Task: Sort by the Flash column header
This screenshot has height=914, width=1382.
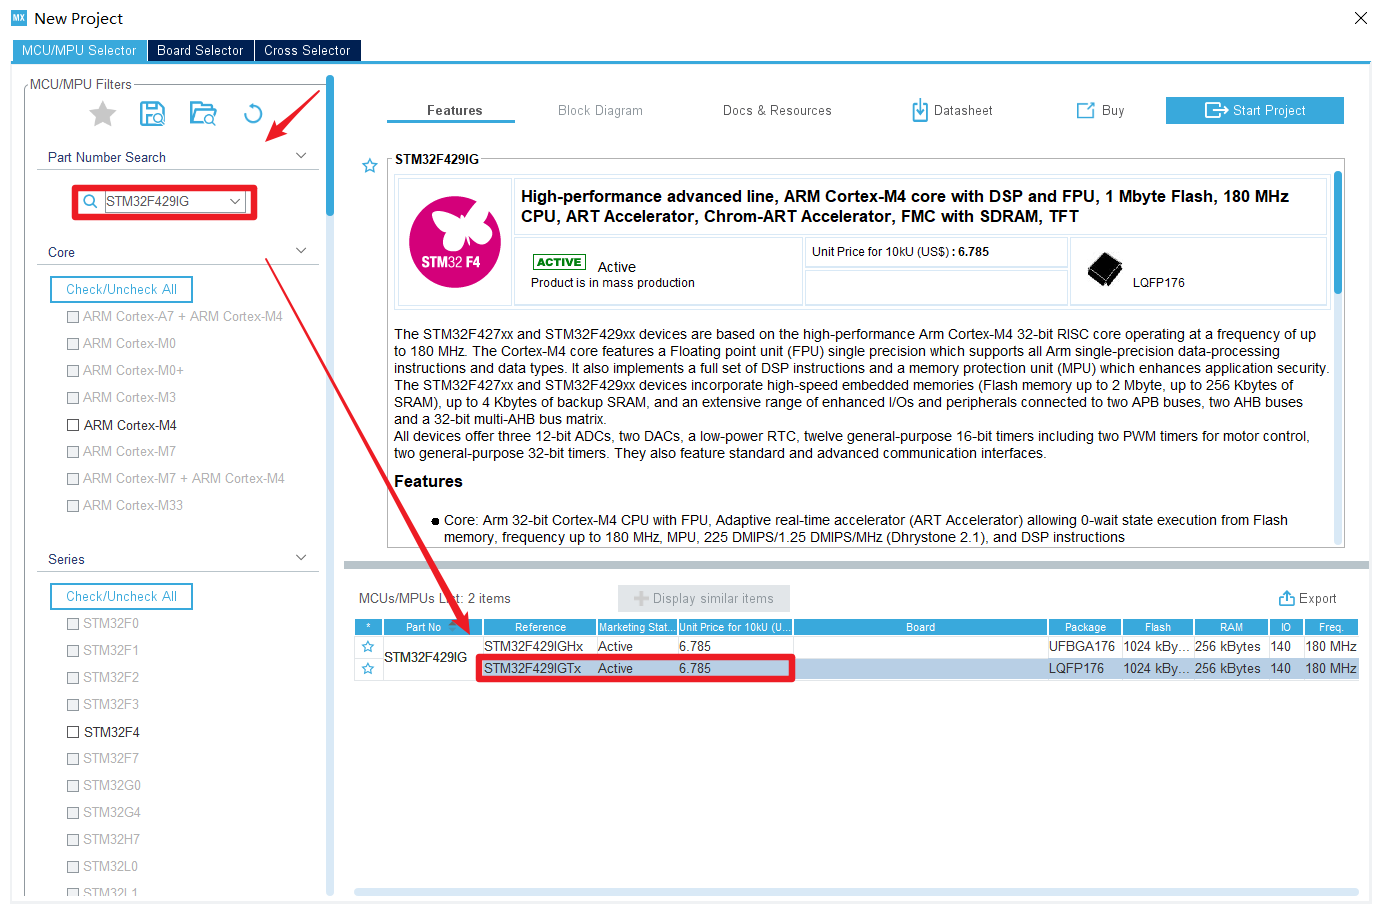Action: (x=1158, y=627)
